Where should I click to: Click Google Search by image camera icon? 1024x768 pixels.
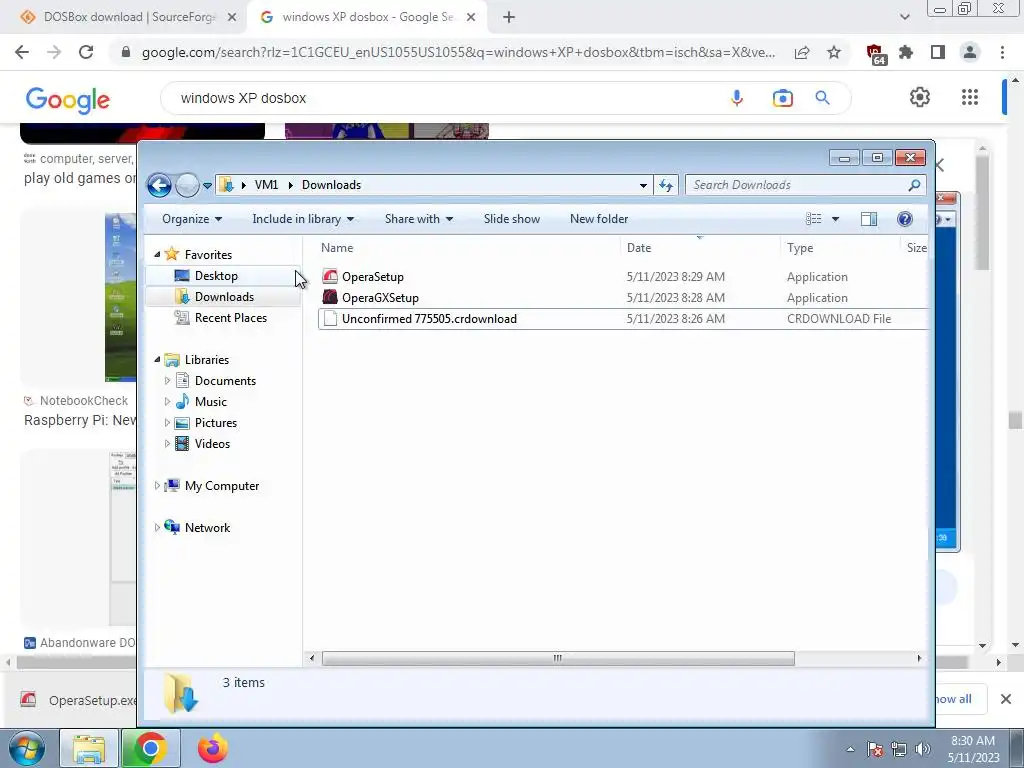[782, 98]
